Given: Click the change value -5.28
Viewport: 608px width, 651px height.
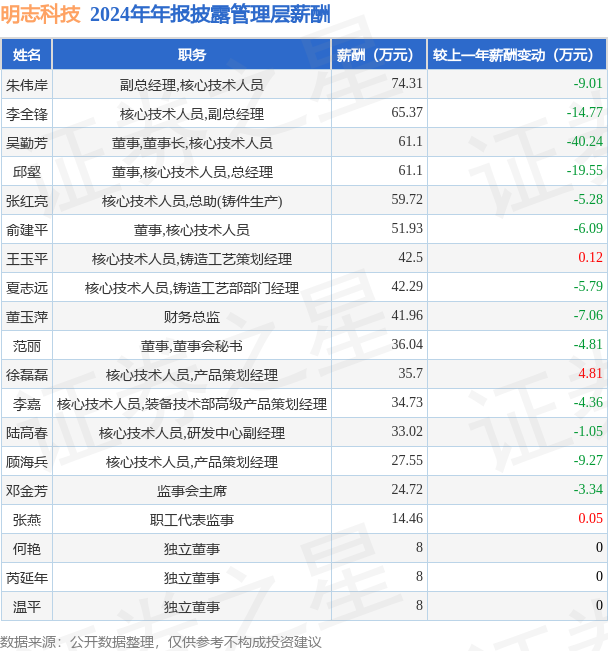Looking at the screenshot, I should pyautogui.click(x=588, y=199).
